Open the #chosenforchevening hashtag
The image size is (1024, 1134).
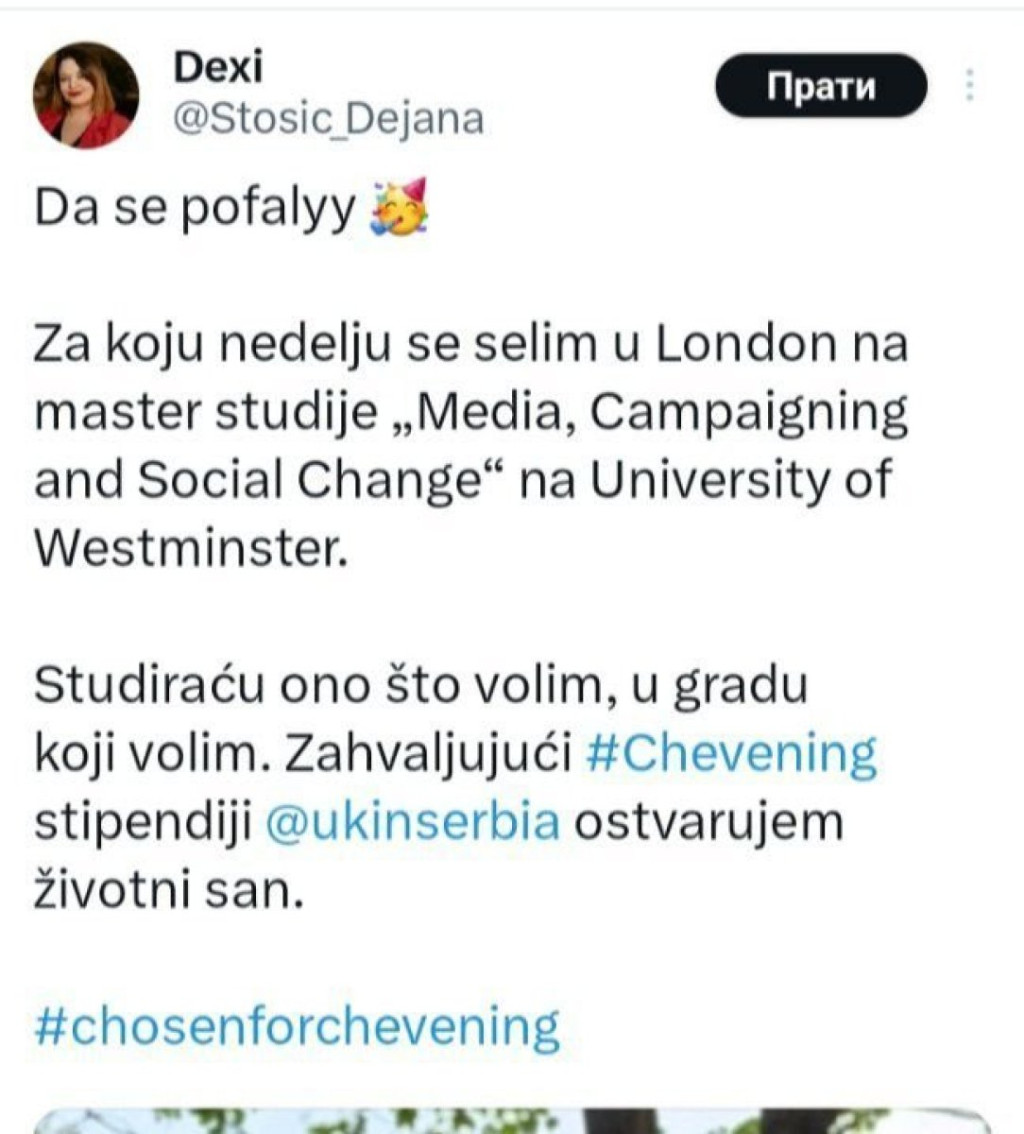click(296, 1026)
